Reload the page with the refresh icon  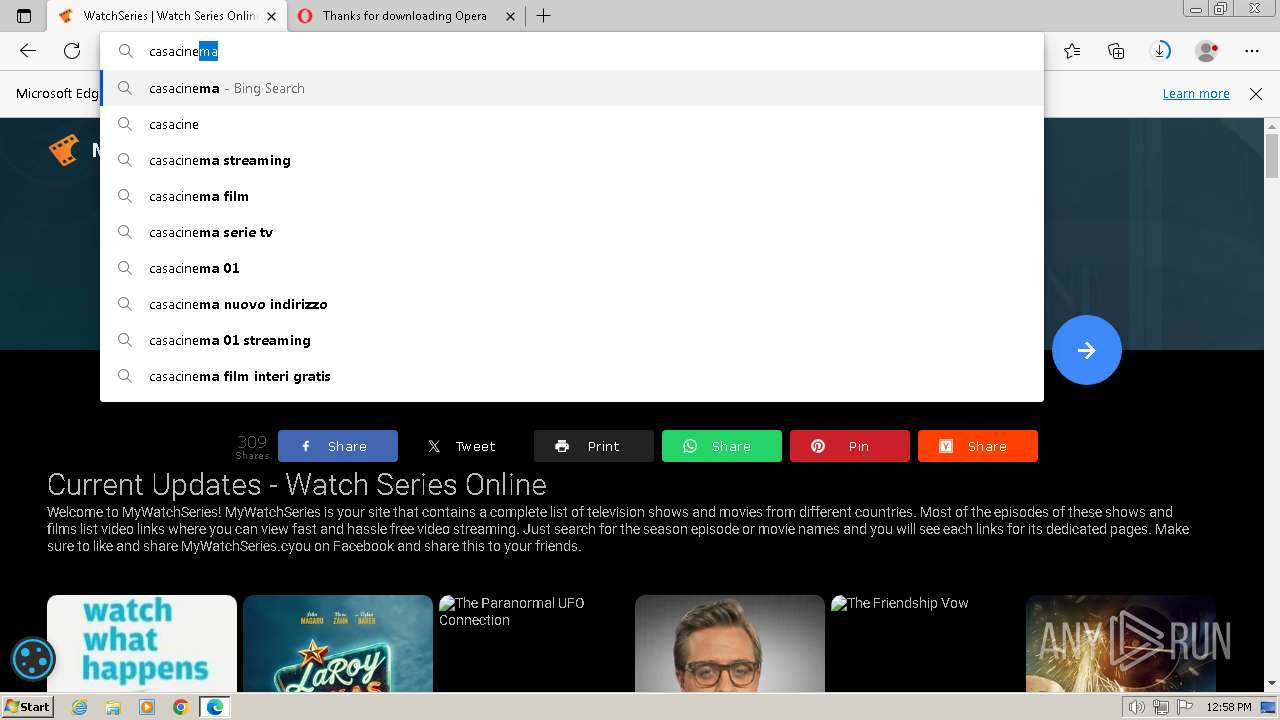72,51
